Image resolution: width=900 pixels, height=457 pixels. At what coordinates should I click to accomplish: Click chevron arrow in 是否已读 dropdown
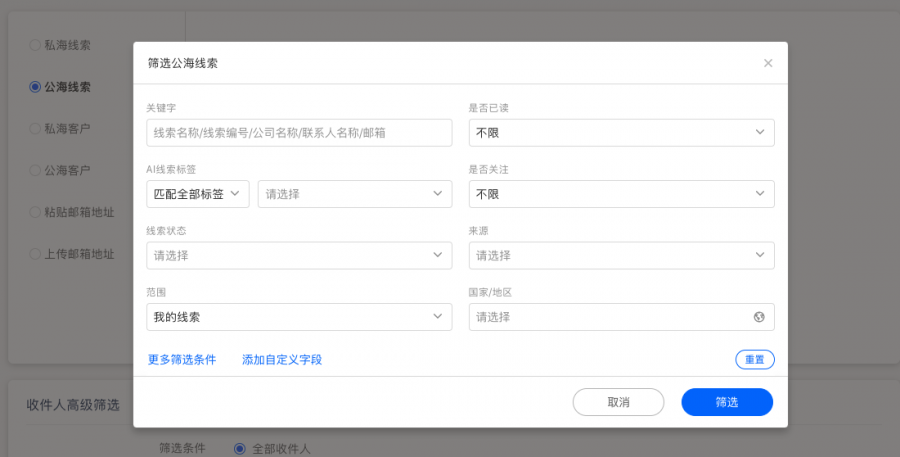[760, 132]
